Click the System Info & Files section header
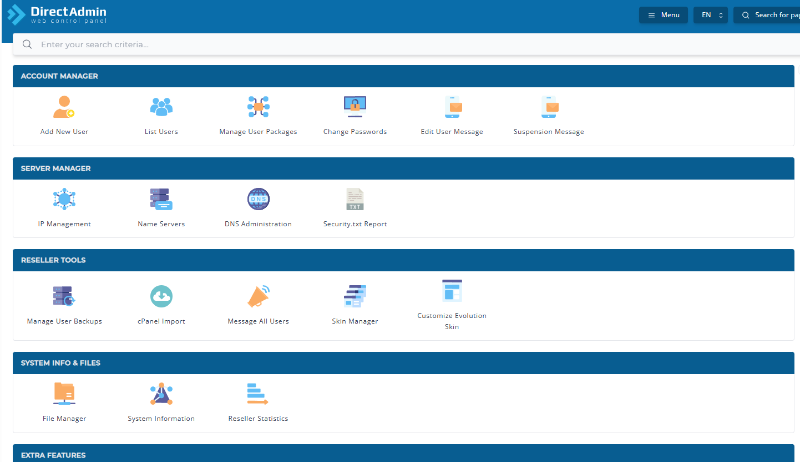The height and width of the screenshot is (462, 800). click(x=403, y=363)
